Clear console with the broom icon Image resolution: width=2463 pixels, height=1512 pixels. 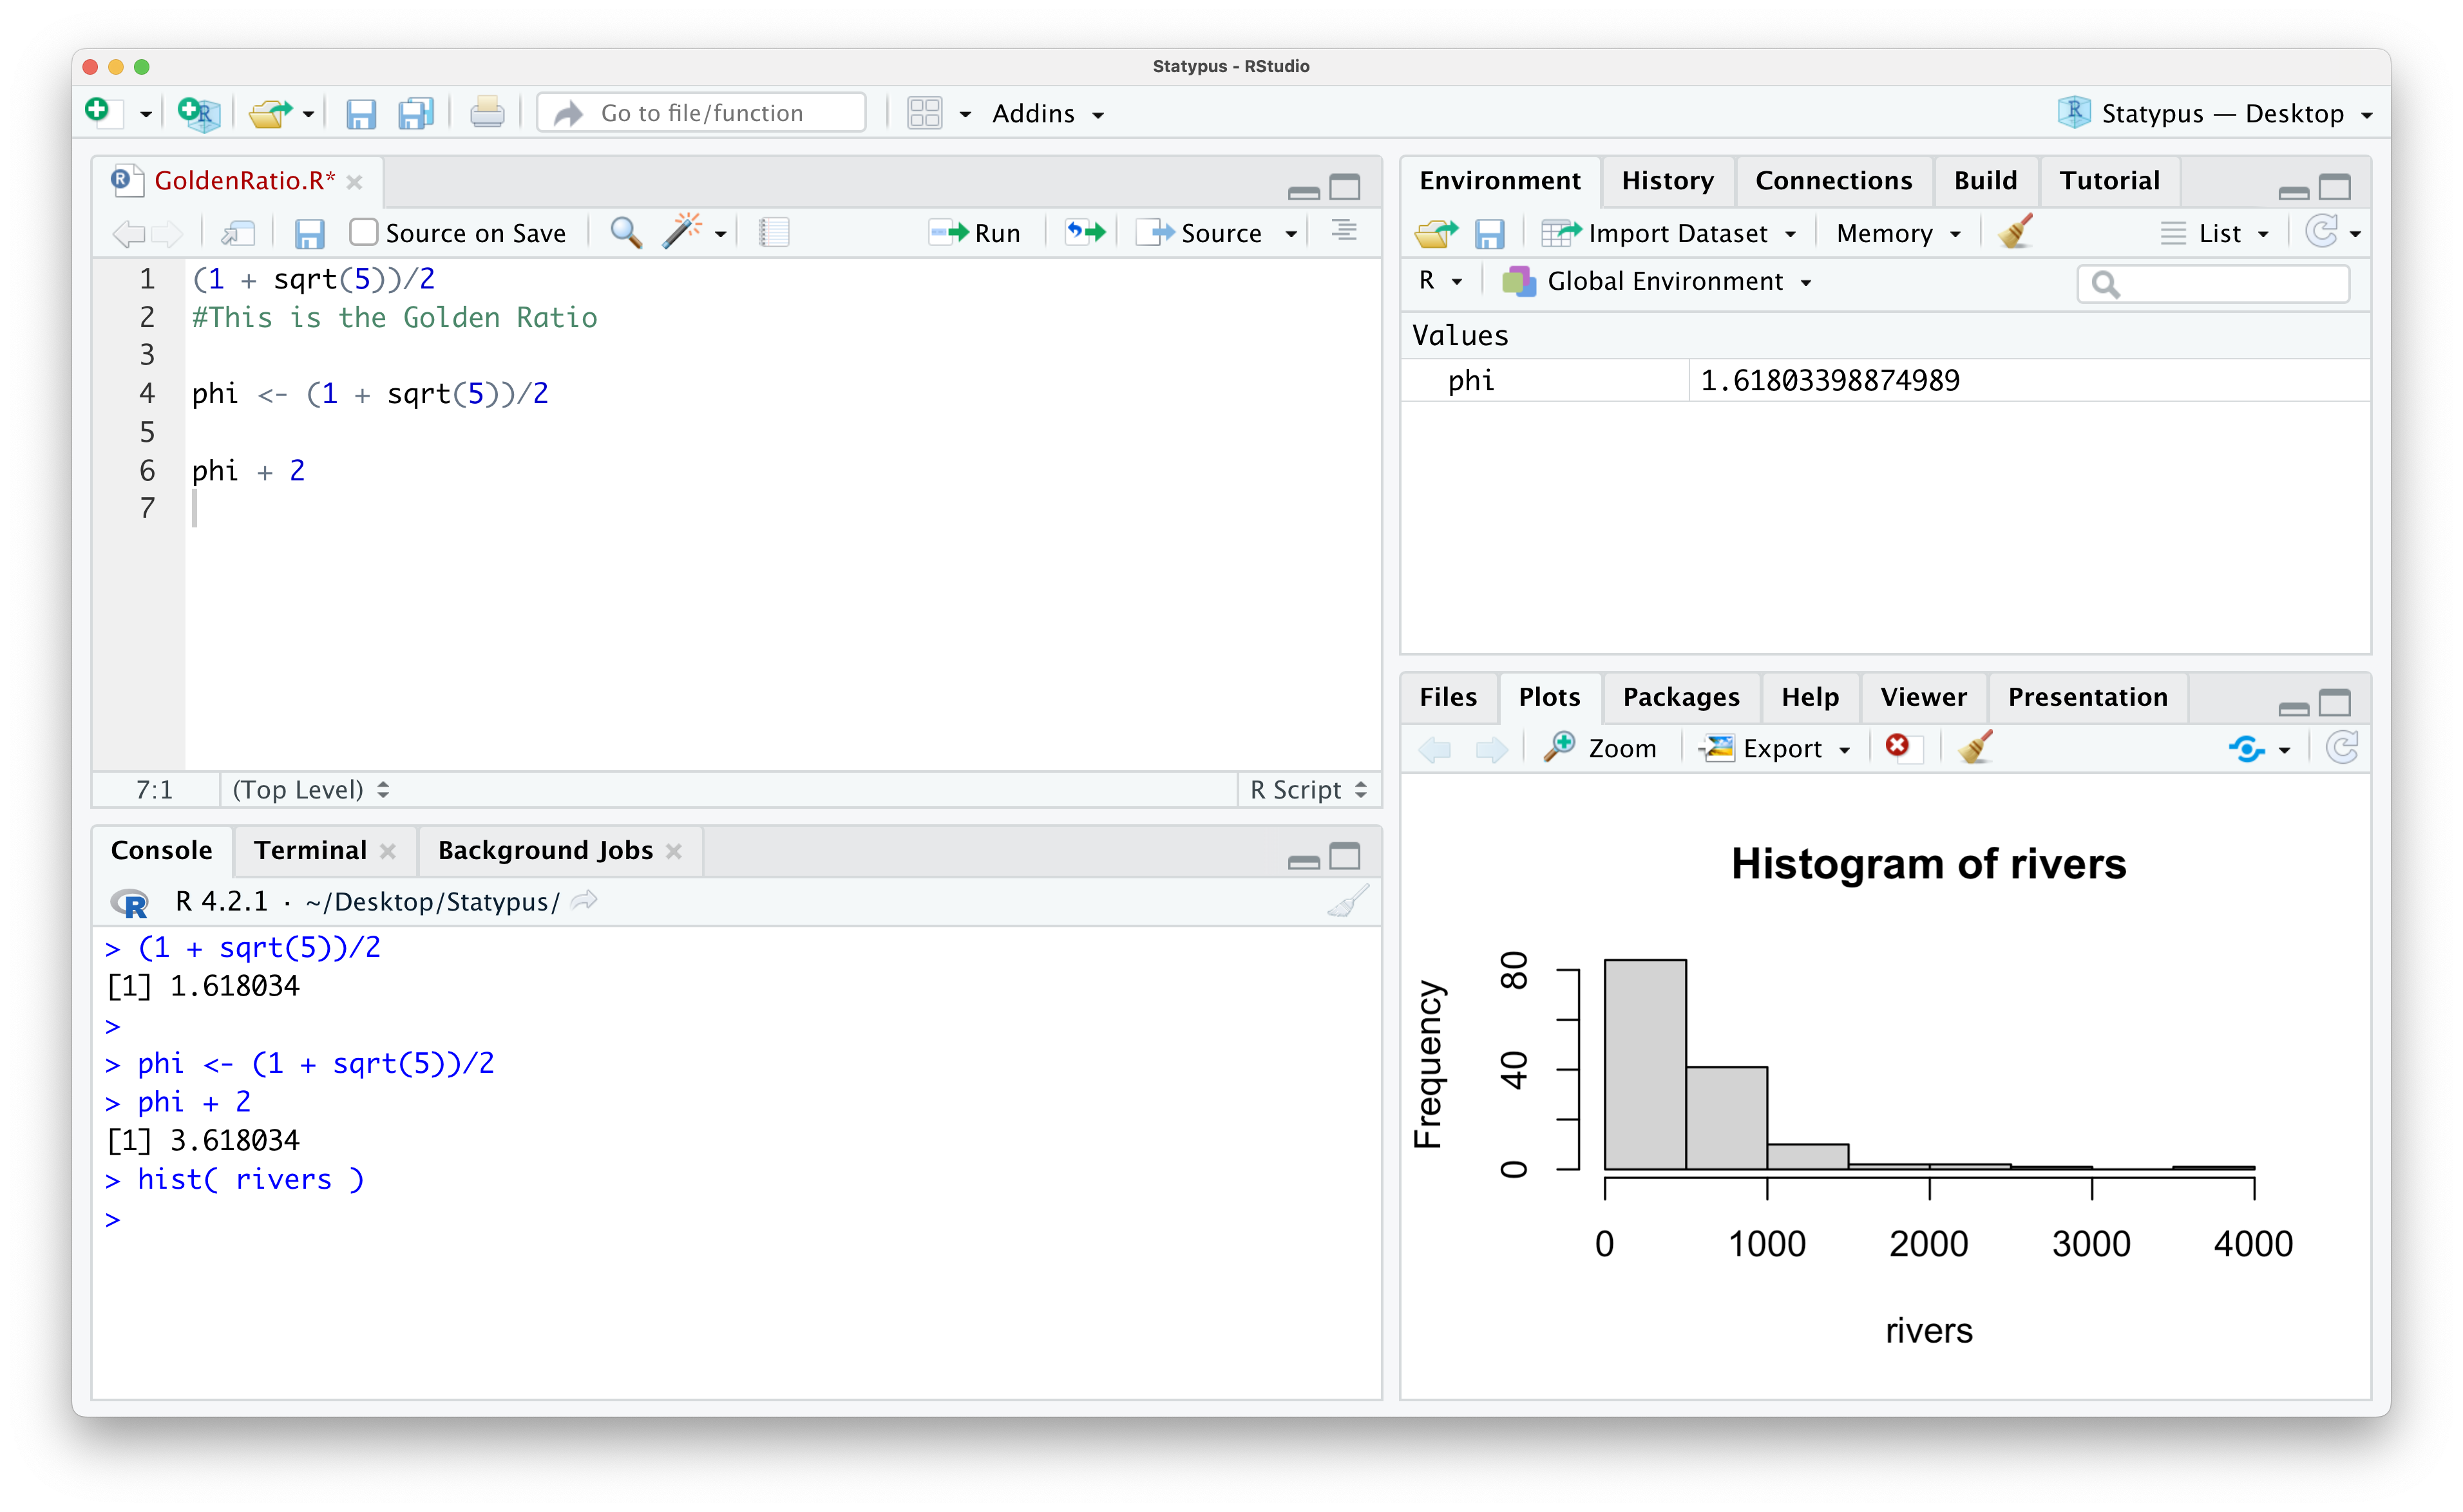(1347, 901)
